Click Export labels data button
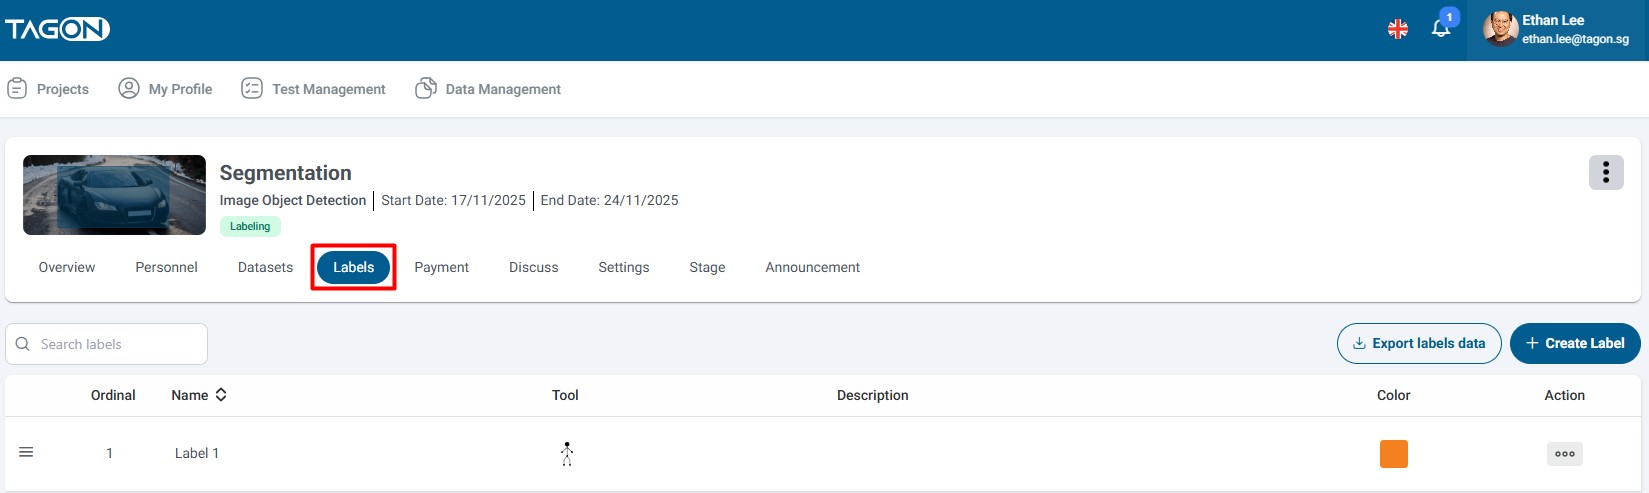 point(1418,343)
